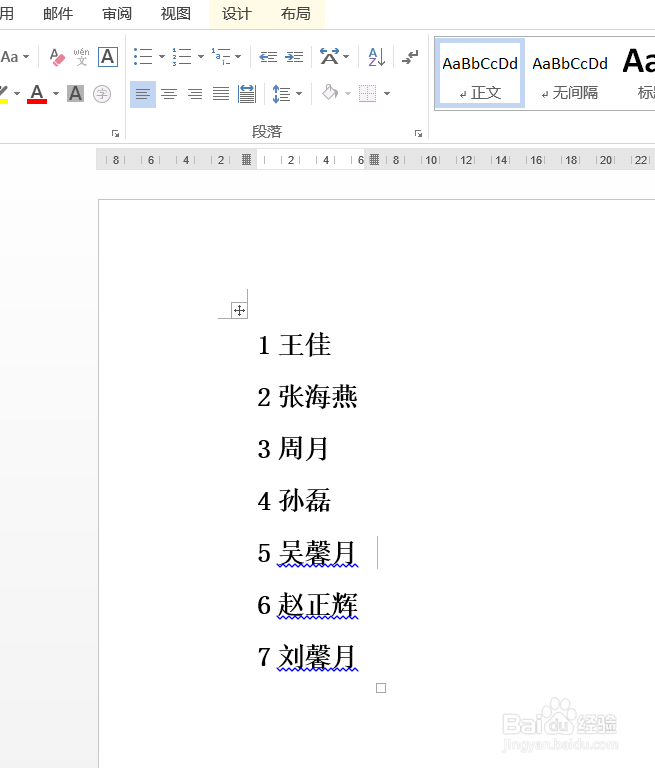Apply the 无间隔 style
The height and width of the screenshot is (768, 655).
pos(570,73)
